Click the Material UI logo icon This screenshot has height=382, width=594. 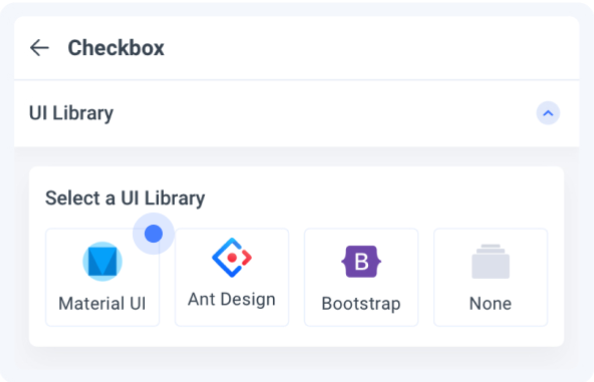click(x=102, y=261)
